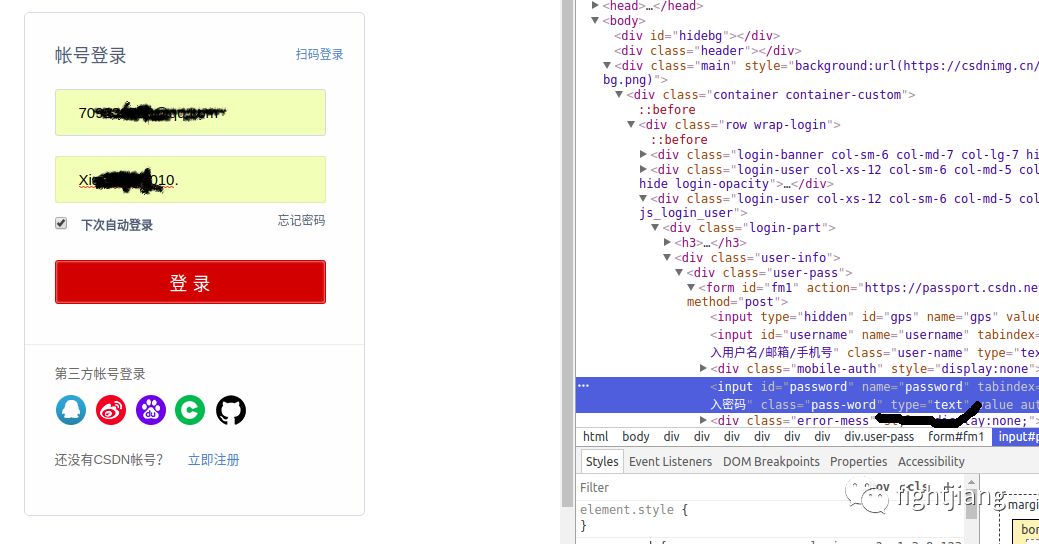Expand the login-banner div node
This screenshot has width=1039, height=544.
[x=643, y=154]
